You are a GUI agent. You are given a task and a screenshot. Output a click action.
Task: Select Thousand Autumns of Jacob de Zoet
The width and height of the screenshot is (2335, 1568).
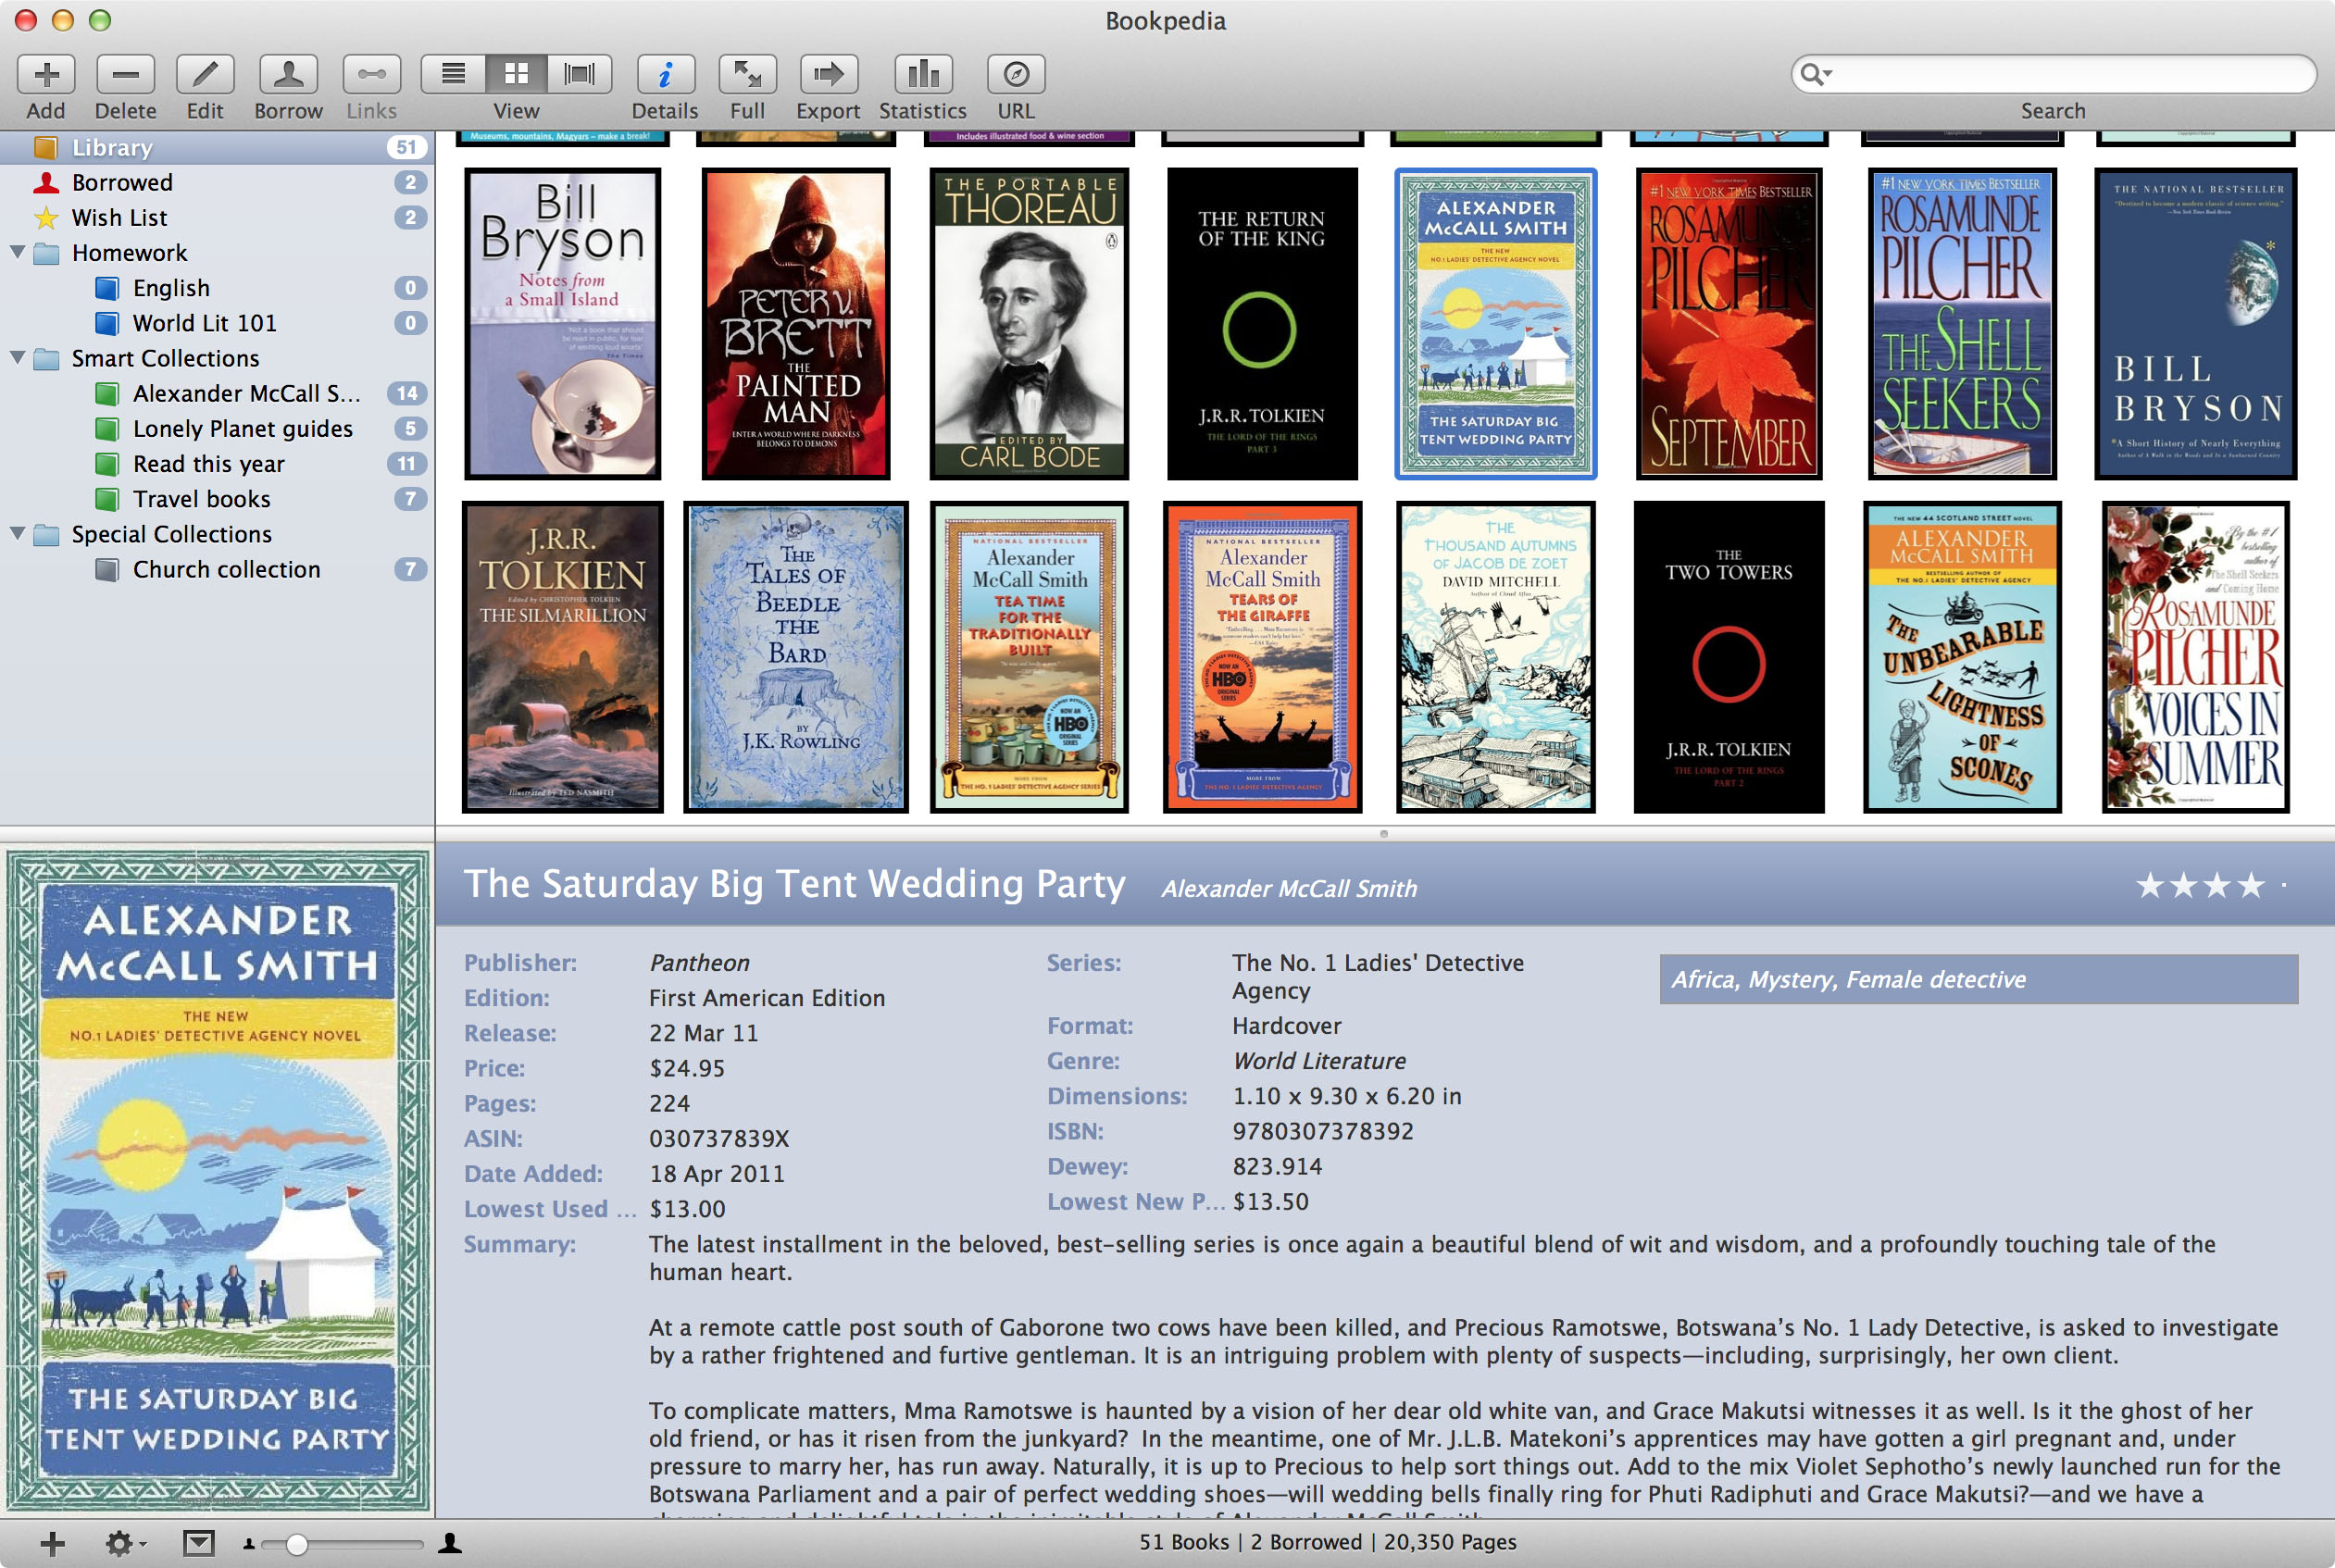click(x=1495, y=657)
